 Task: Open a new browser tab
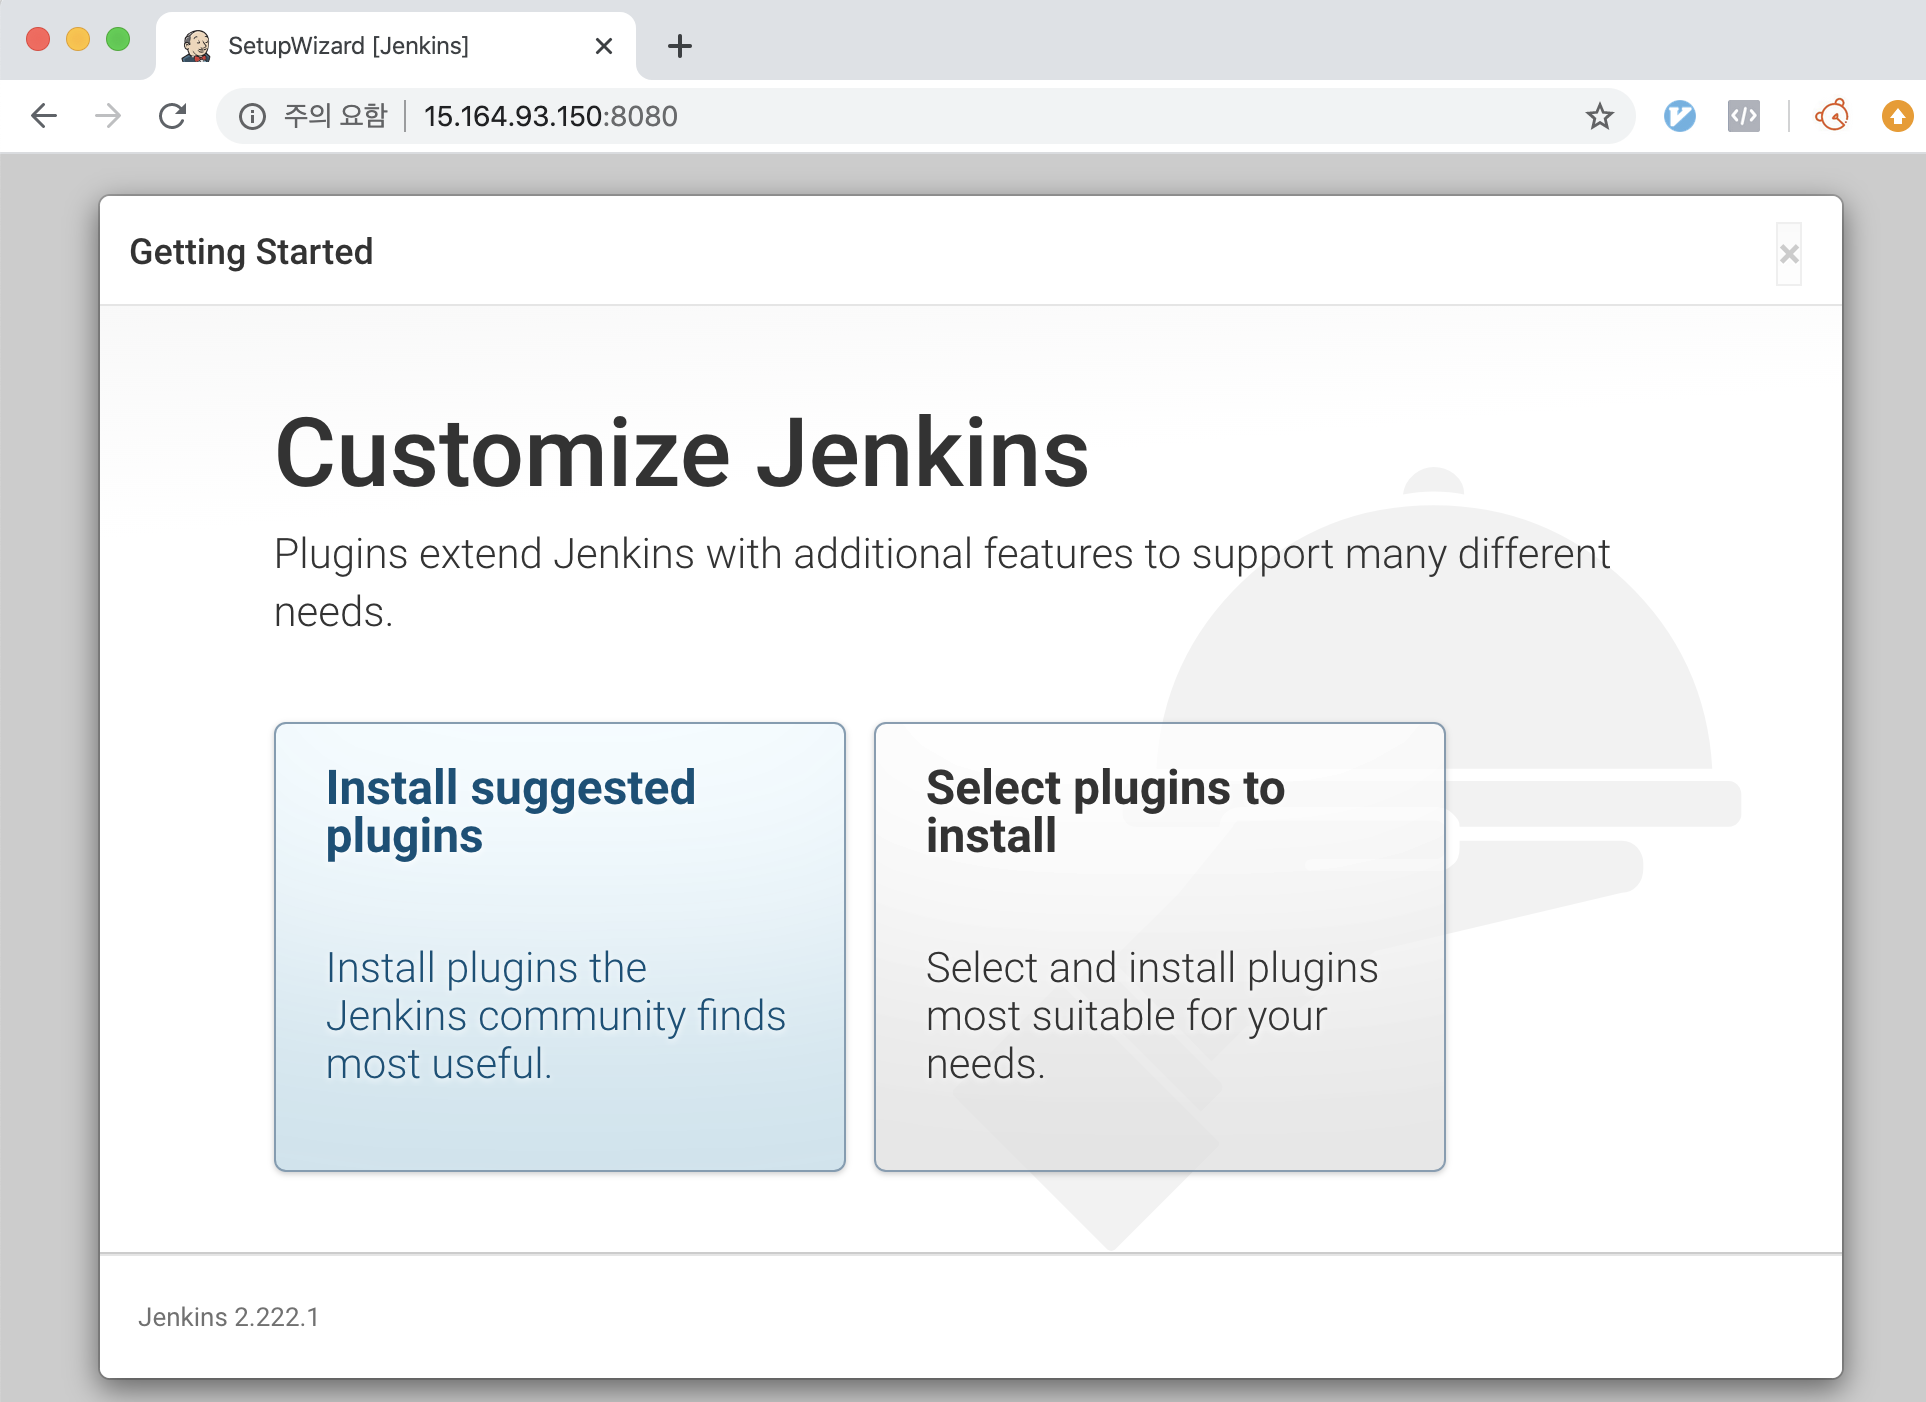[x=679, y=46]
